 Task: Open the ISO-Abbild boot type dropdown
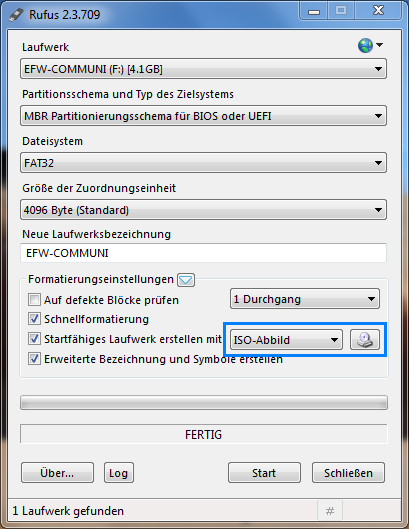point(286,339)
